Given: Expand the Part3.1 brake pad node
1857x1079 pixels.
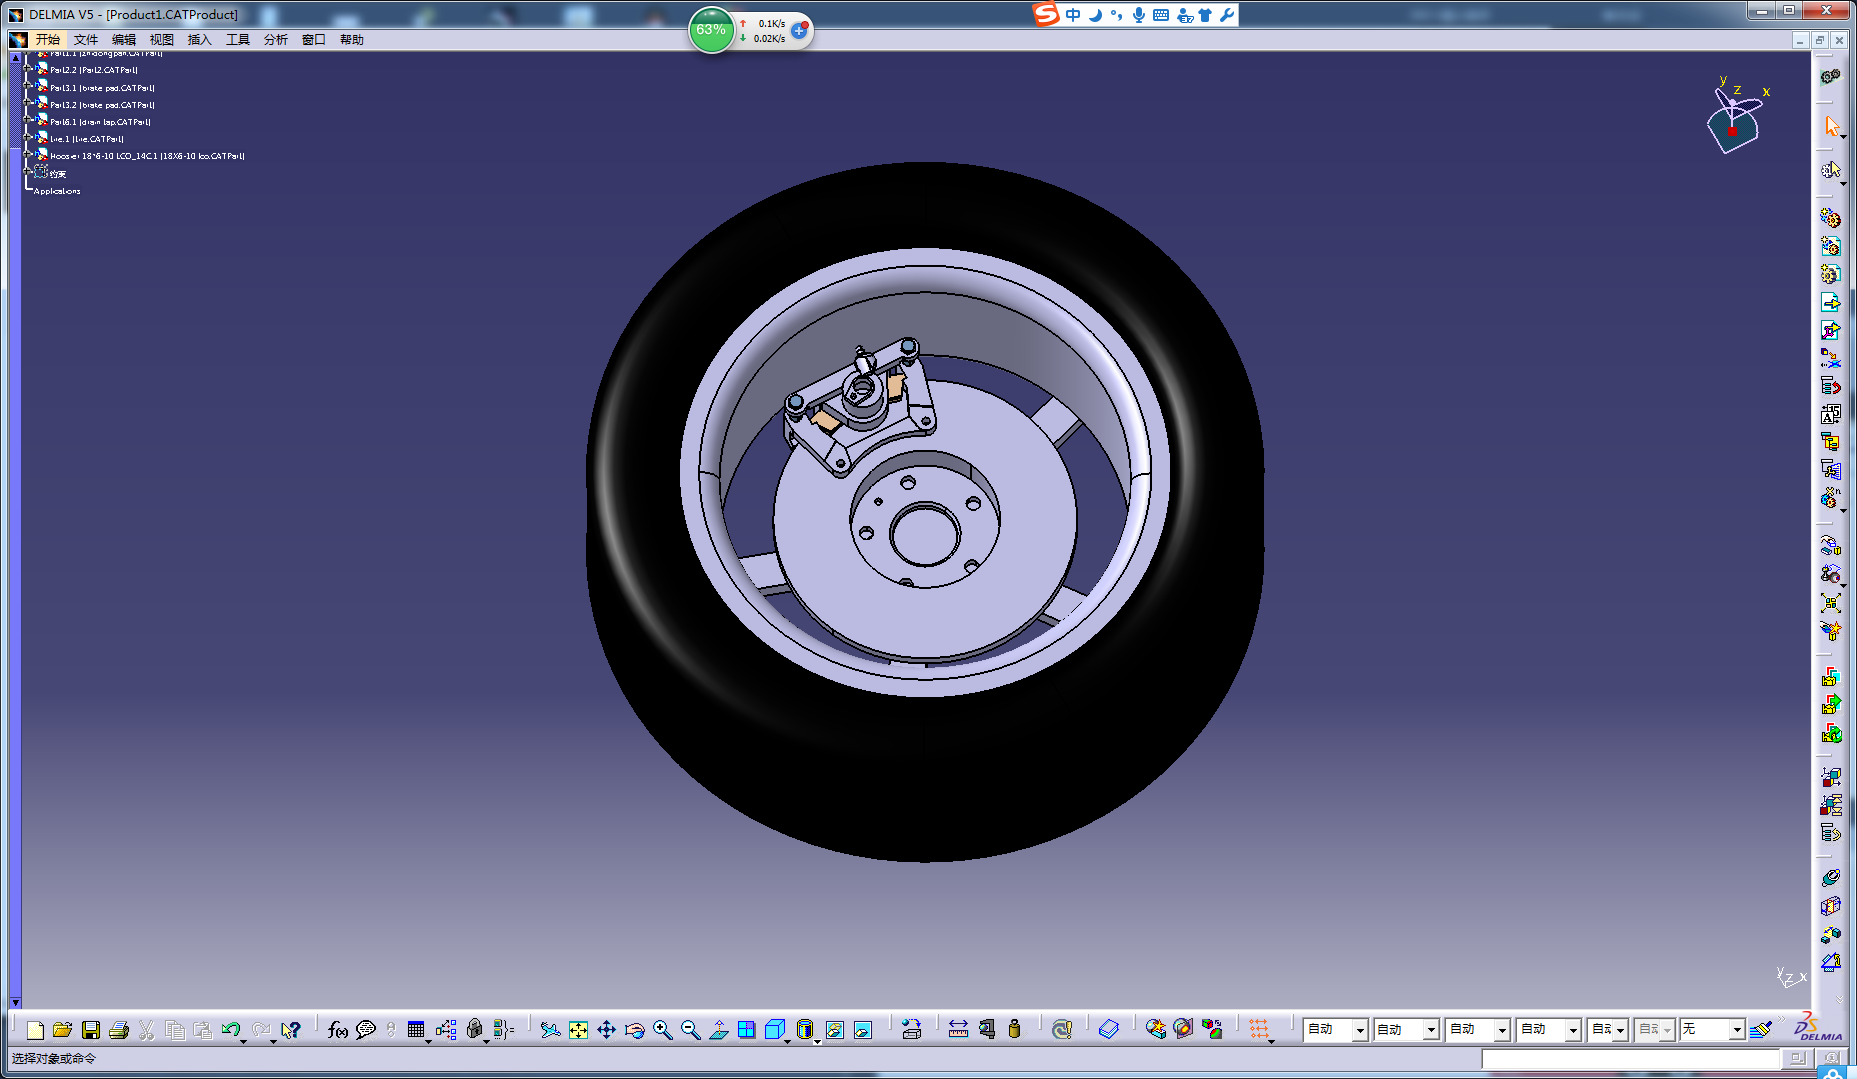Looking at the screenshot, I should [28, 86].
